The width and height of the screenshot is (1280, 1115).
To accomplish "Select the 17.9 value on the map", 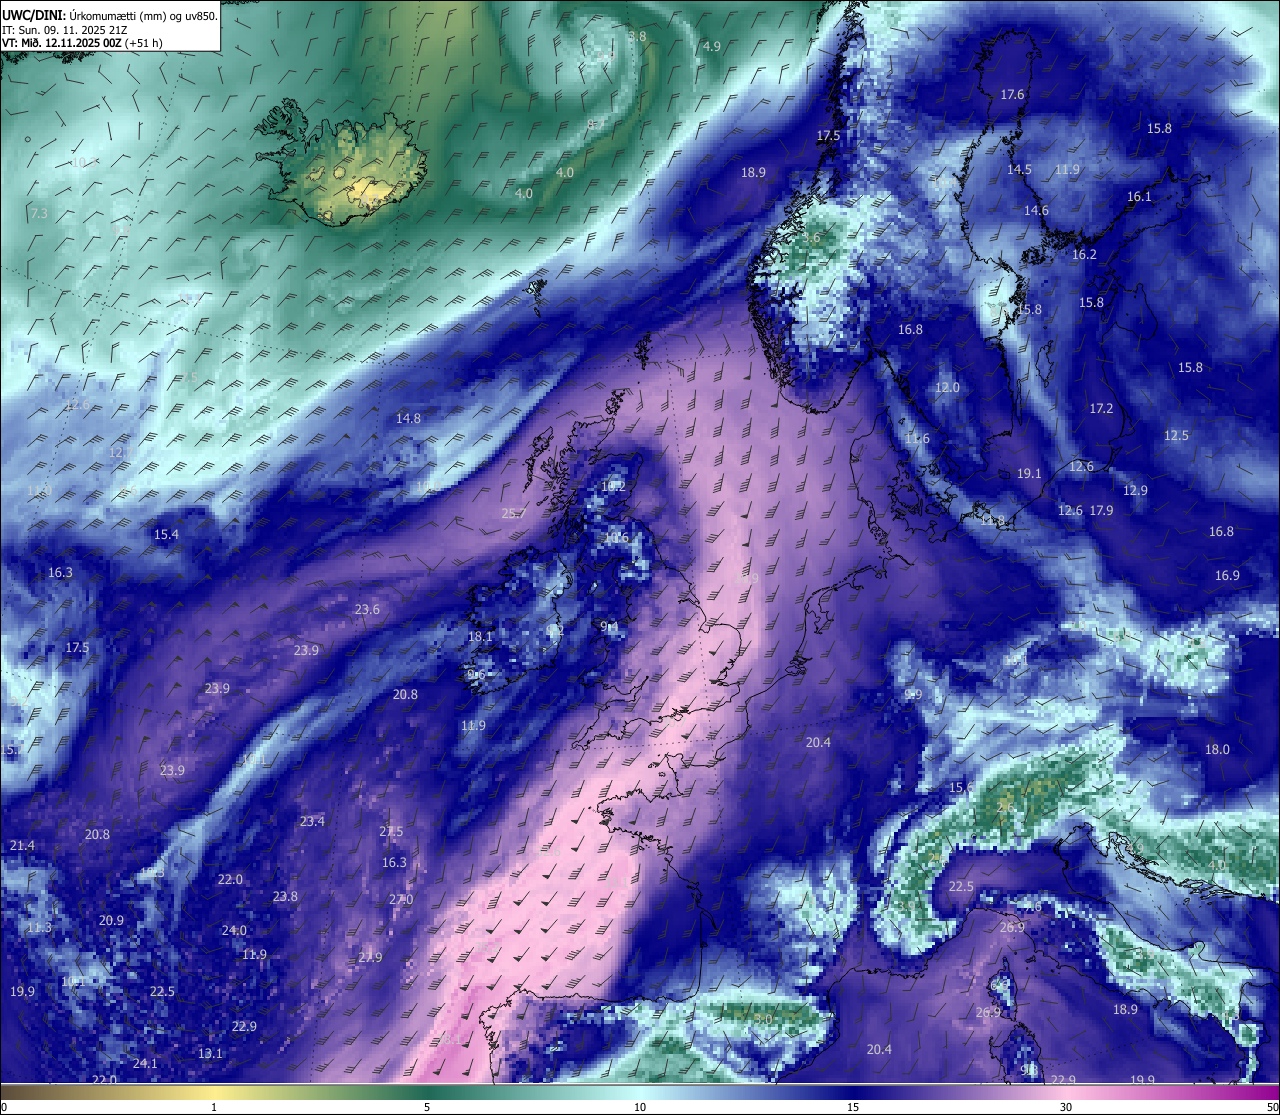I will tap(1101, 511).
